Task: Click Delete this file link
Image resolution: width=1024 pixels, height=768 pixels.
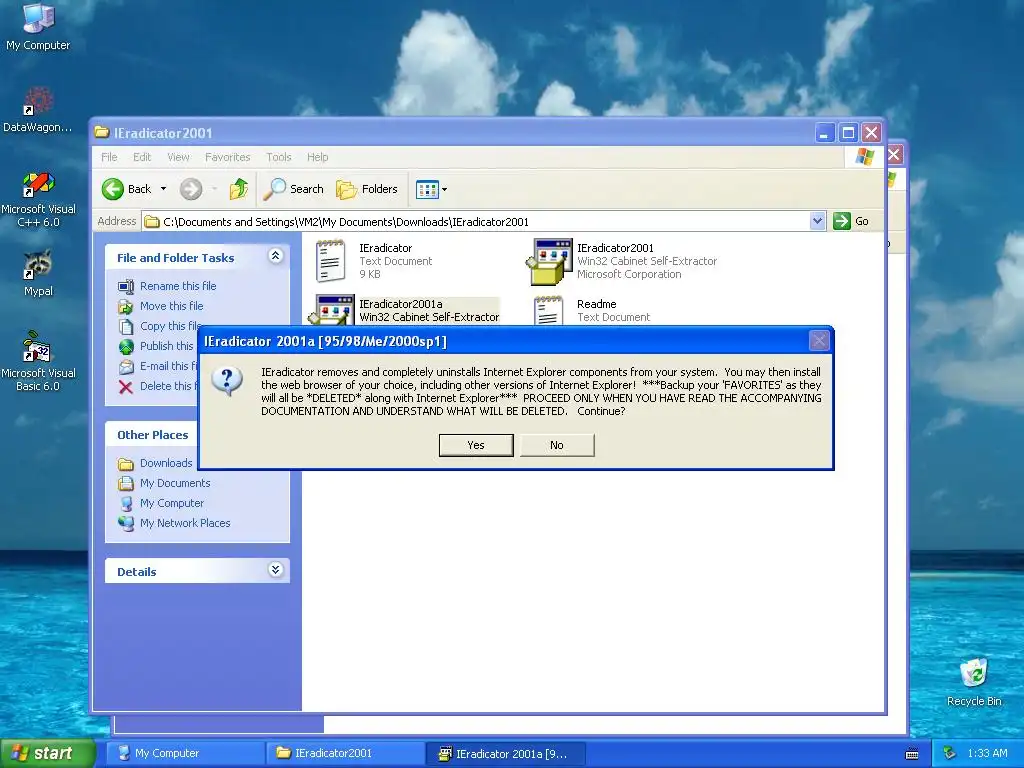Action: 168,386
